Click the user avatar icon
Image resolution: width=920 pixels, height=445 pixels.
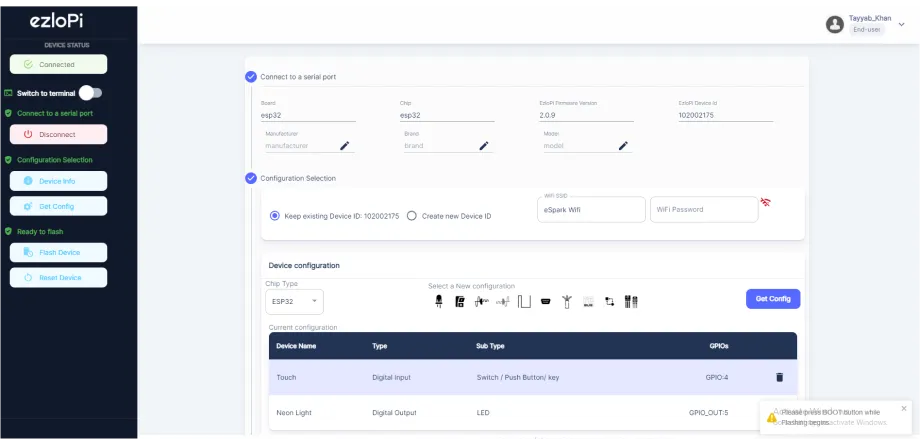pos(834,24)
